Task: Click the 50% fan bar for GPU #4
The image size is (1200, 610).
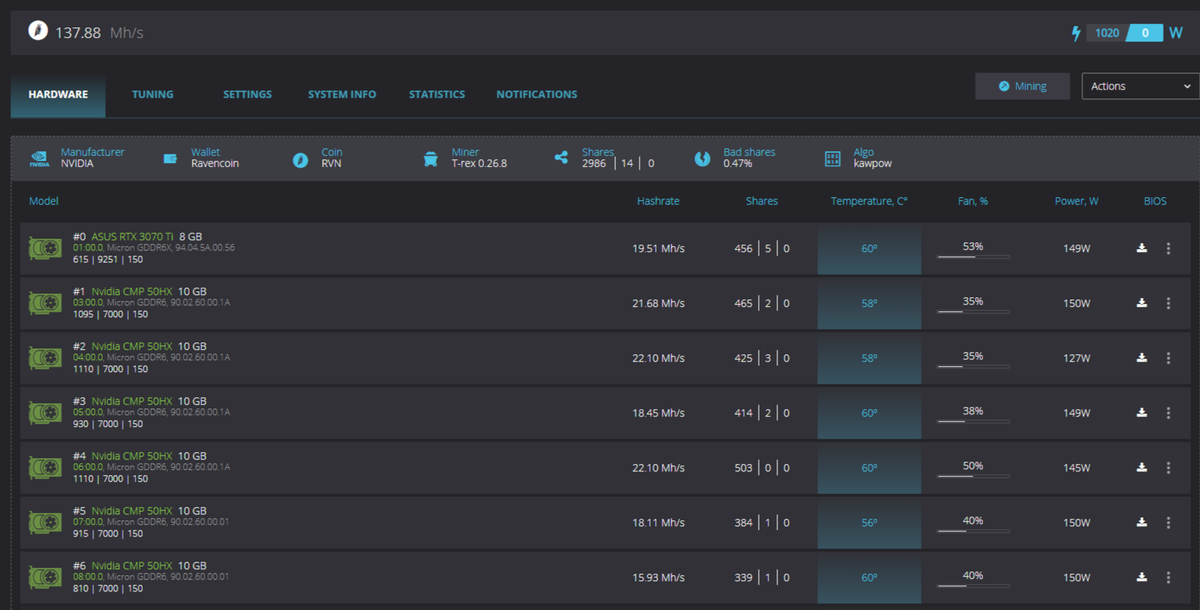Action: [973, 477]
